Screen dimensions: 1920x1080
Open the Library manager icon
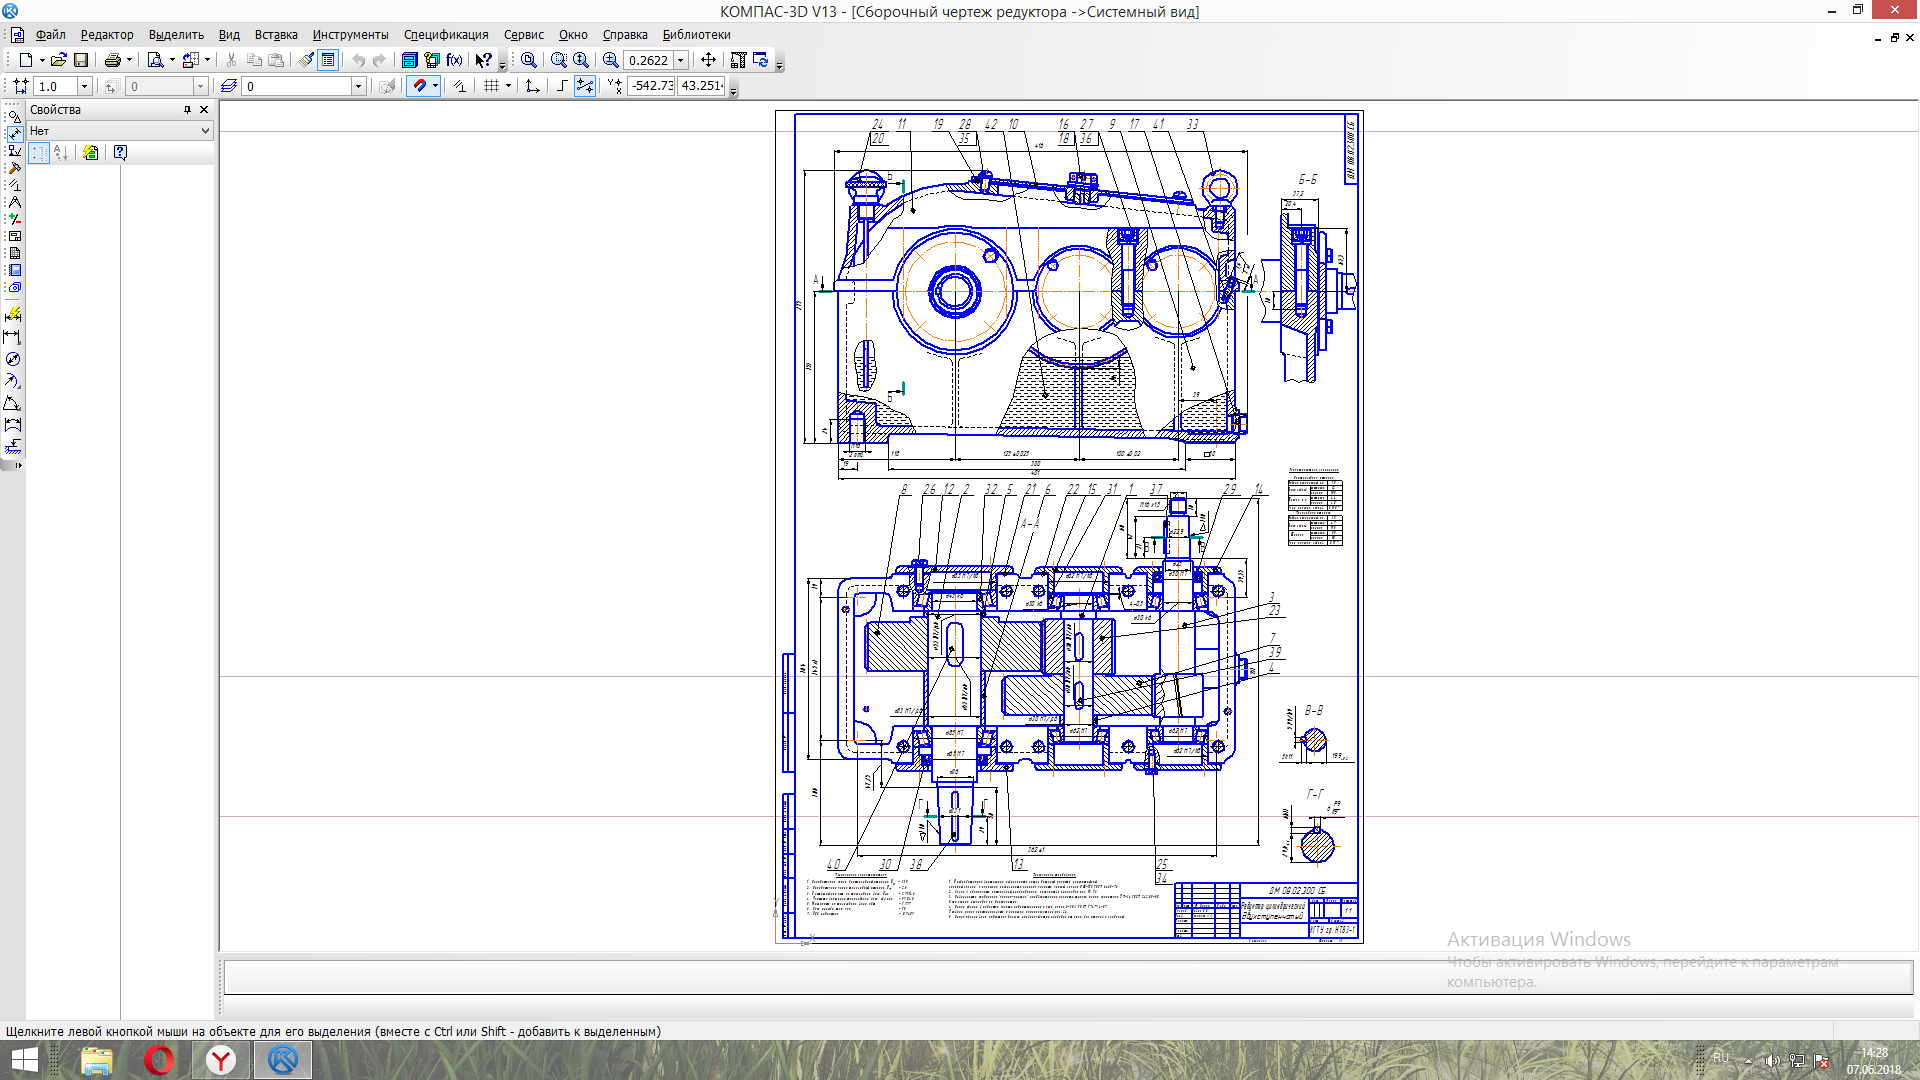pos(409,60)
